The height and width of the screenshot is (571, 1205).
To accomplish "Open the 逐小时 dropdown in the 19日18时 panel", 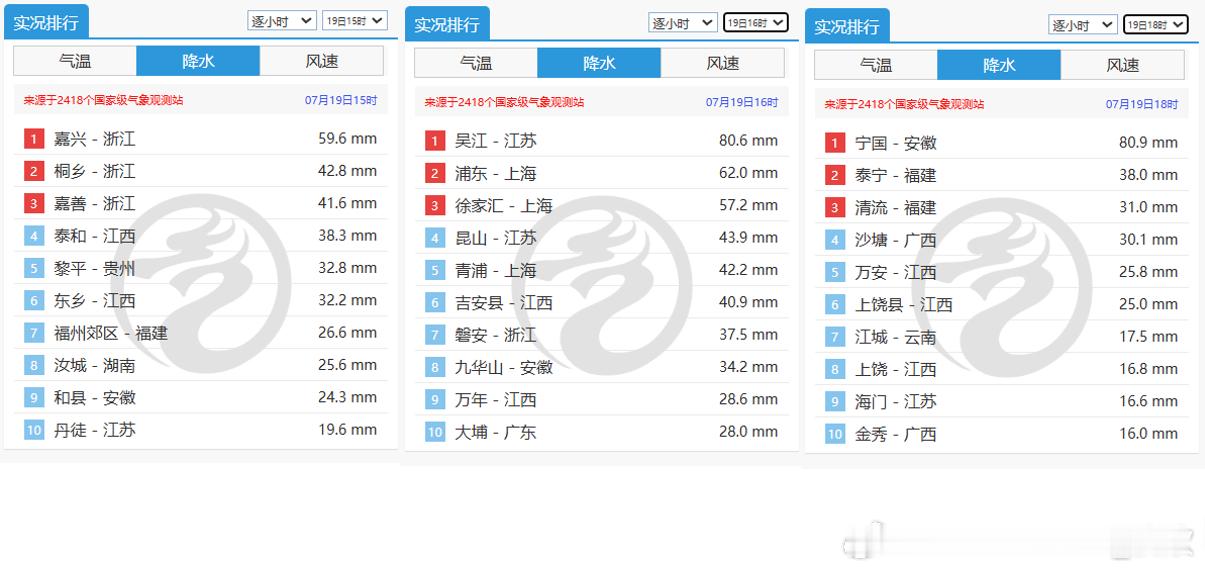I will [1083, 25].
